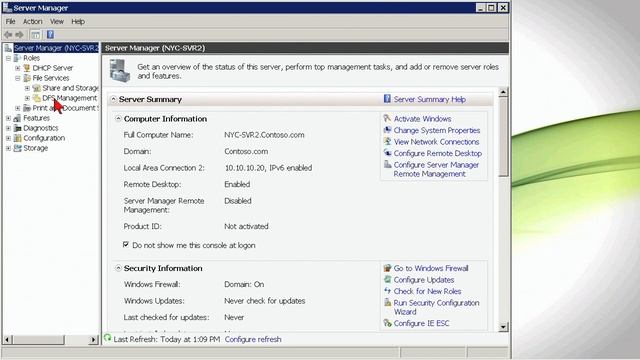Open the Help menu
Image resolution: width=640 pixels, height=360 pixels.
[x=78, y=21]
